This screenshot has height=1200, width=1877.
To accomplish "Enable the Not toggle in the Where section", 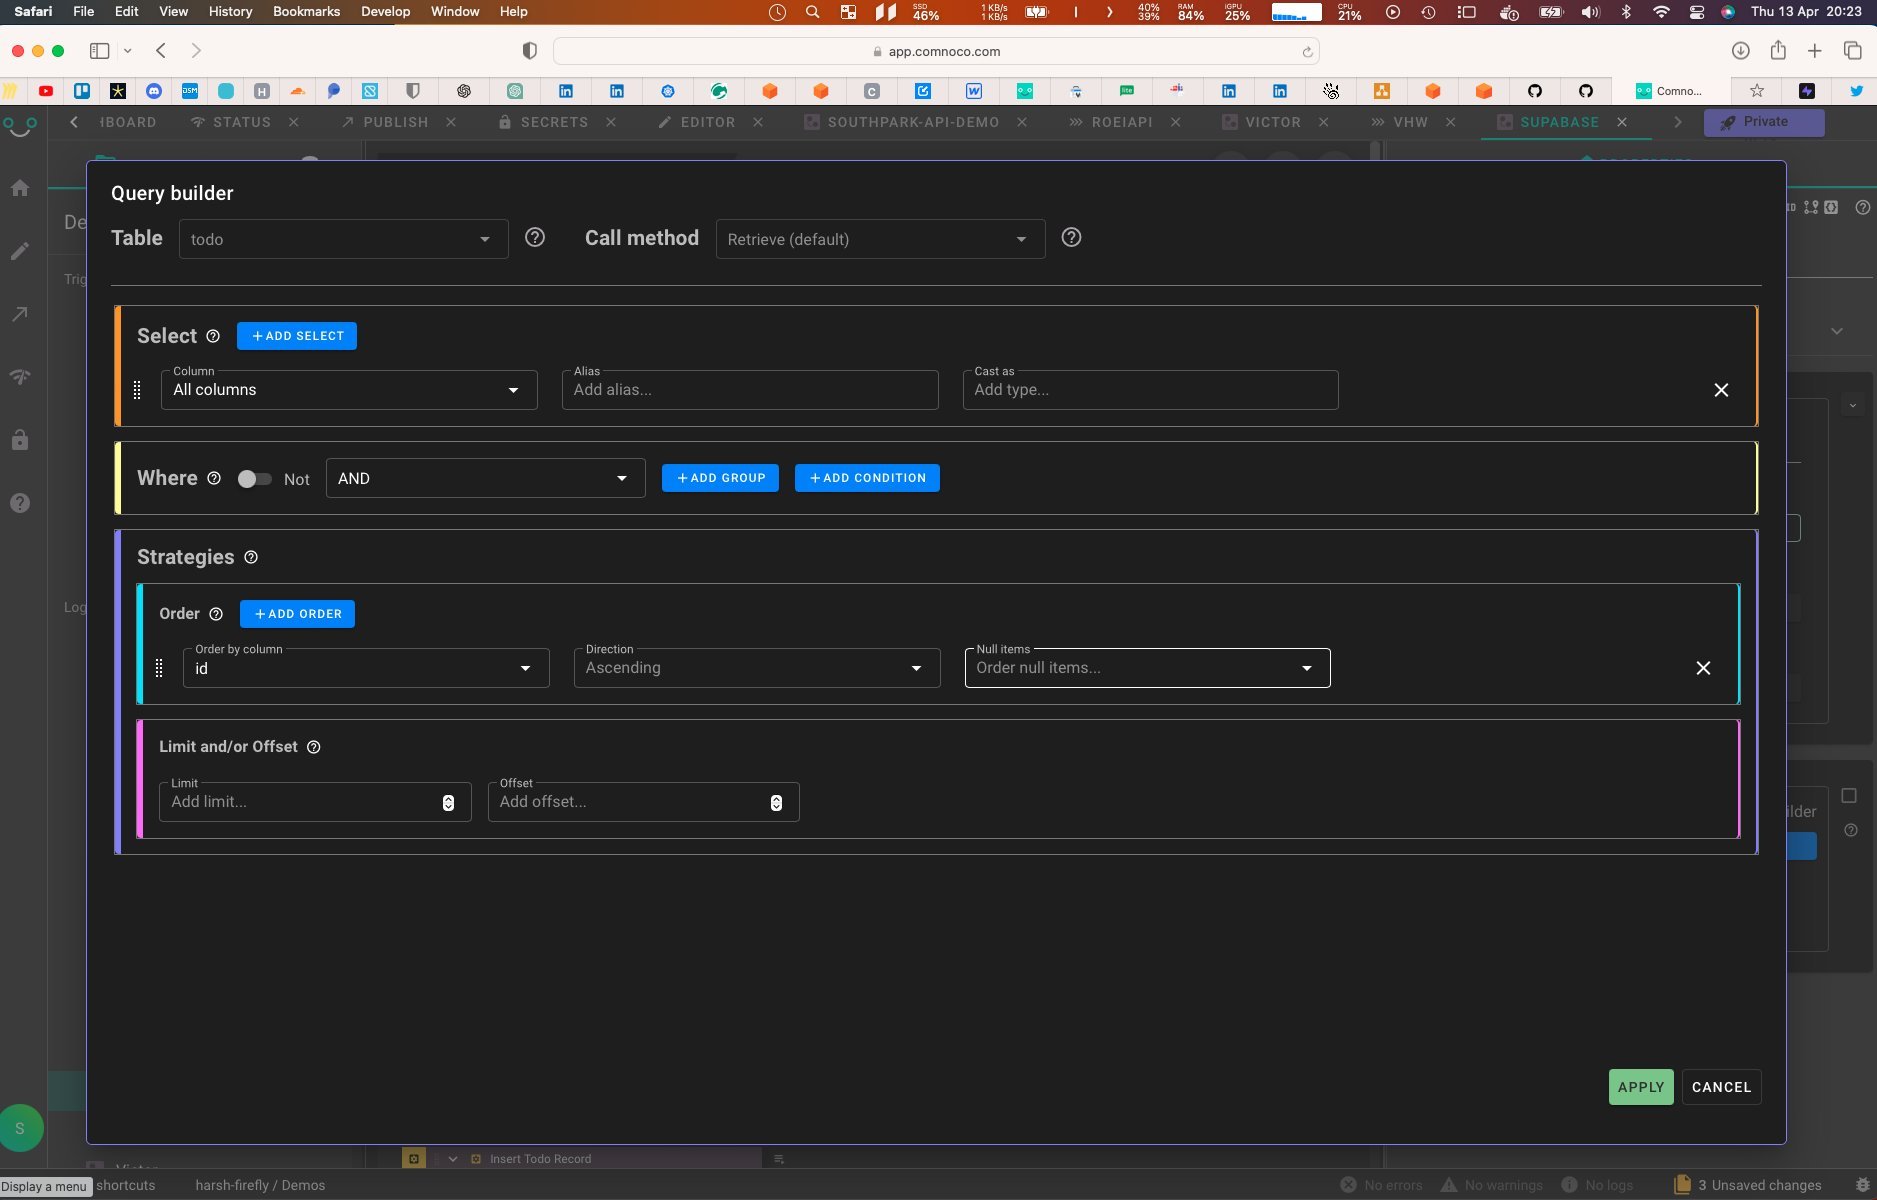I will [254, 478].
